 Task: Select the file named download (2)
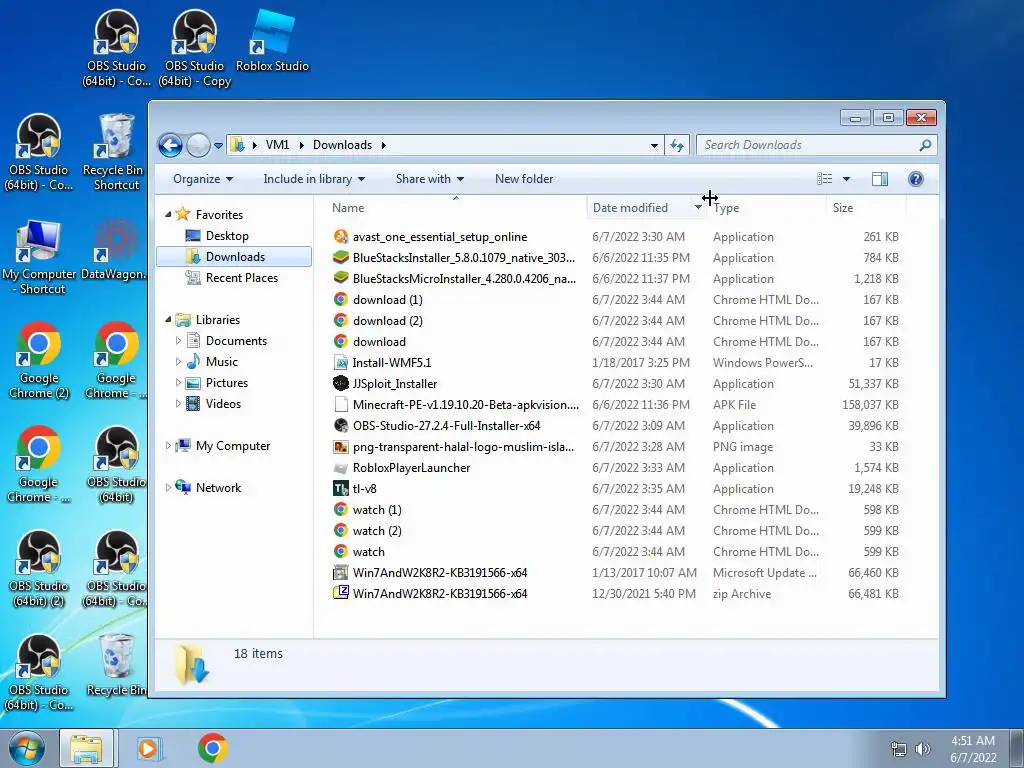pyautogui.click(x=388, y=321)
